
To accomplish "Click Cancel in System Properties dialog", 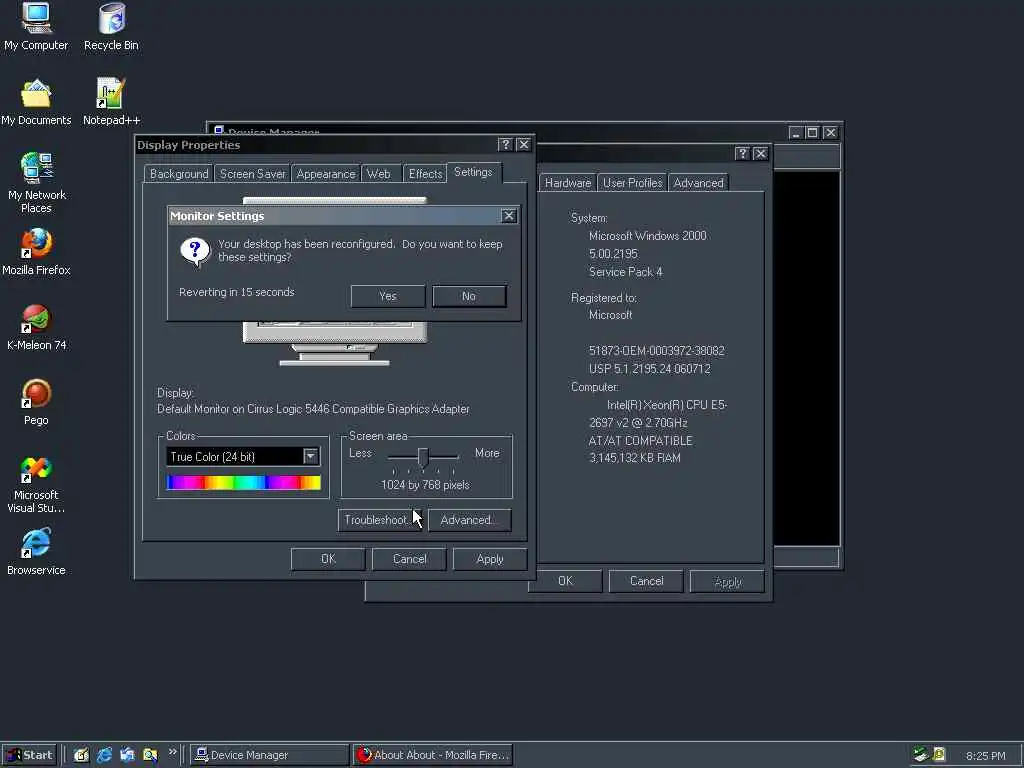I will pos(647,581).
